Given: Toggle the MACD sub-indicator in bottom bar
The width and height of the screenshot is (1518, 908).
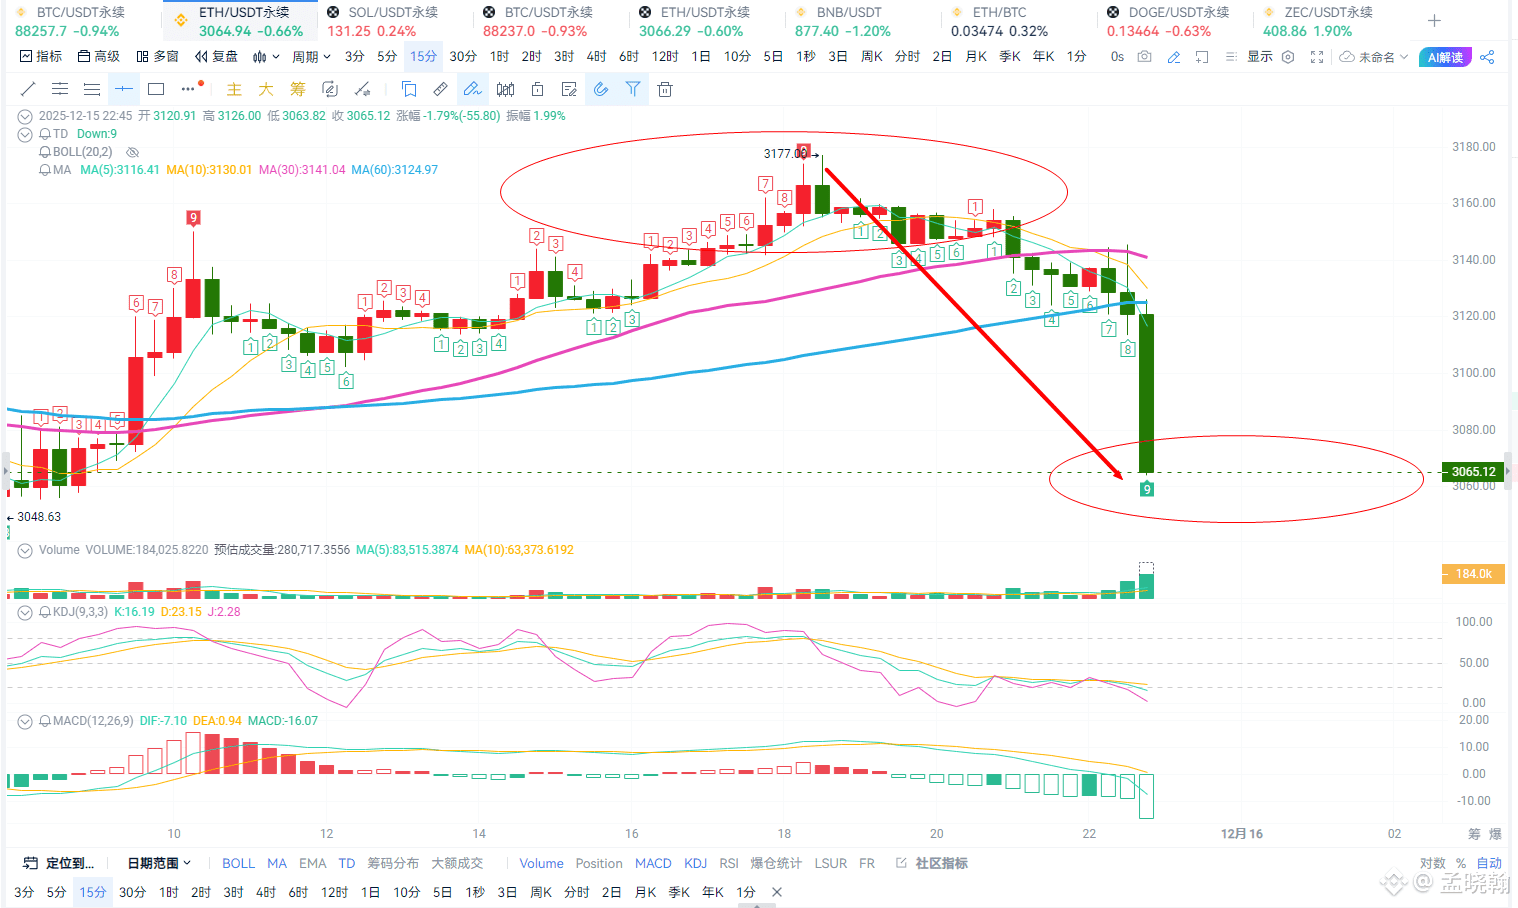Looking at the screenshot, I should 653,863.
